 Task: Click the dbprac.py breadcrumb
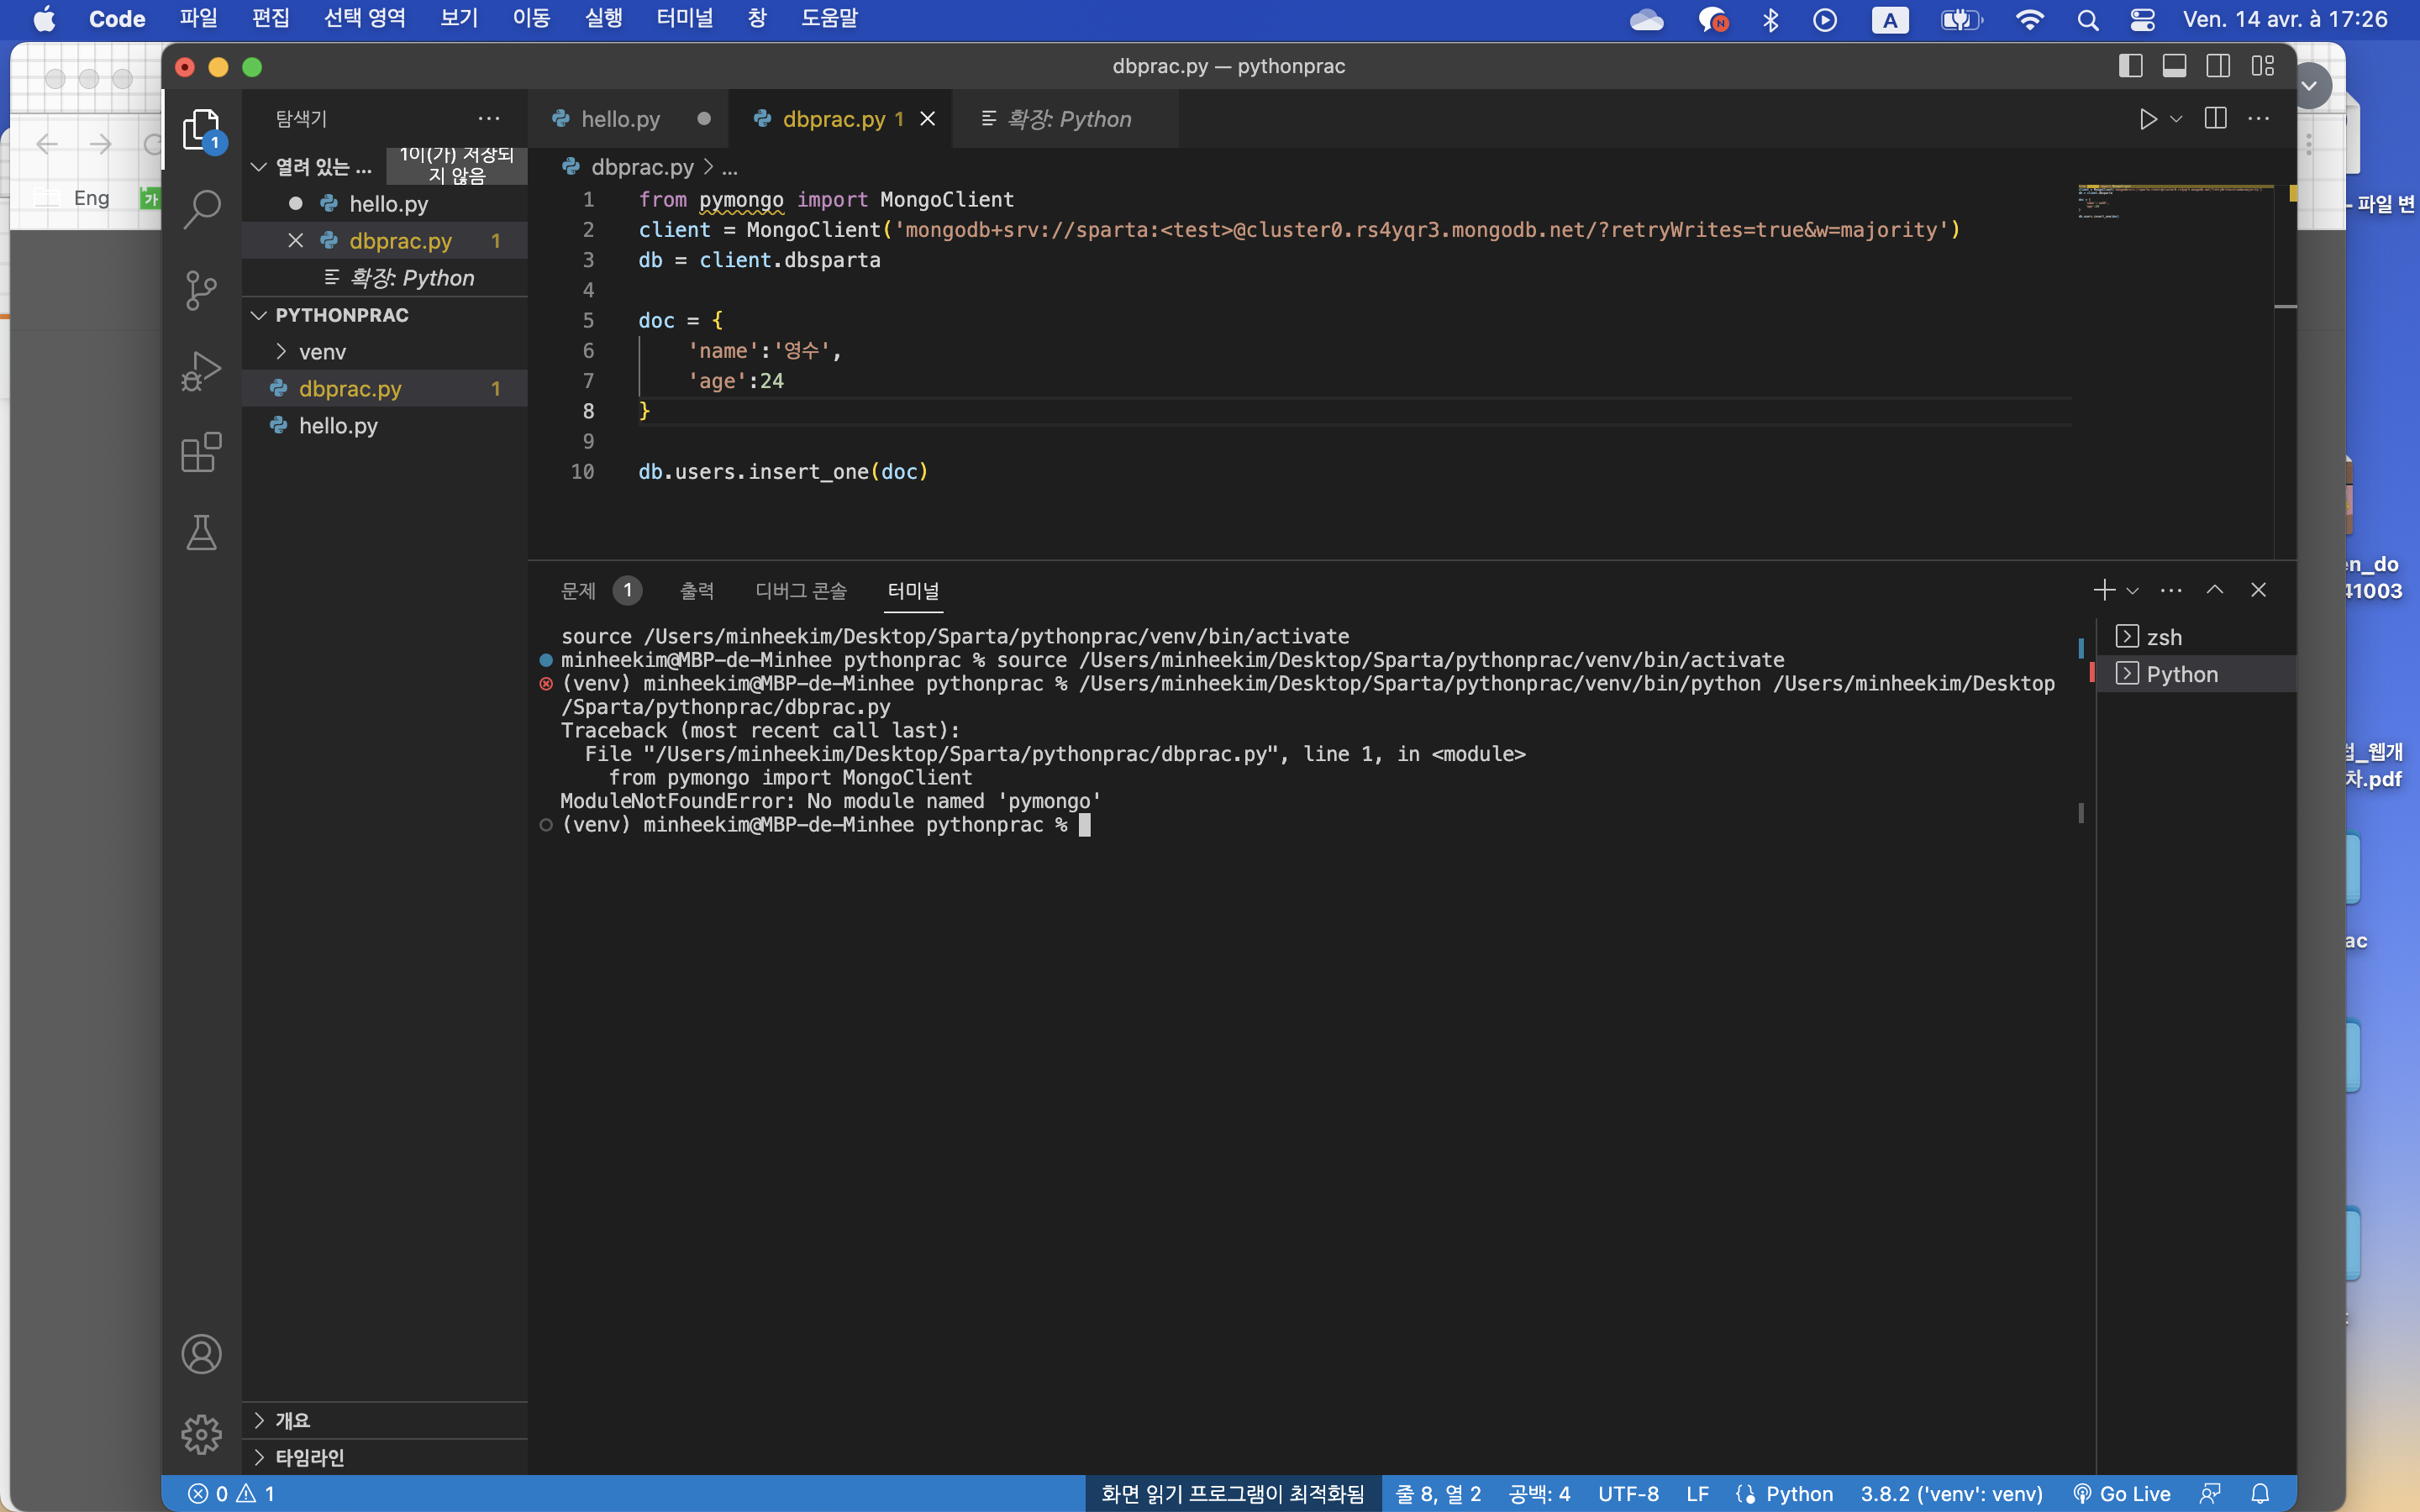(x=642, y=167)
